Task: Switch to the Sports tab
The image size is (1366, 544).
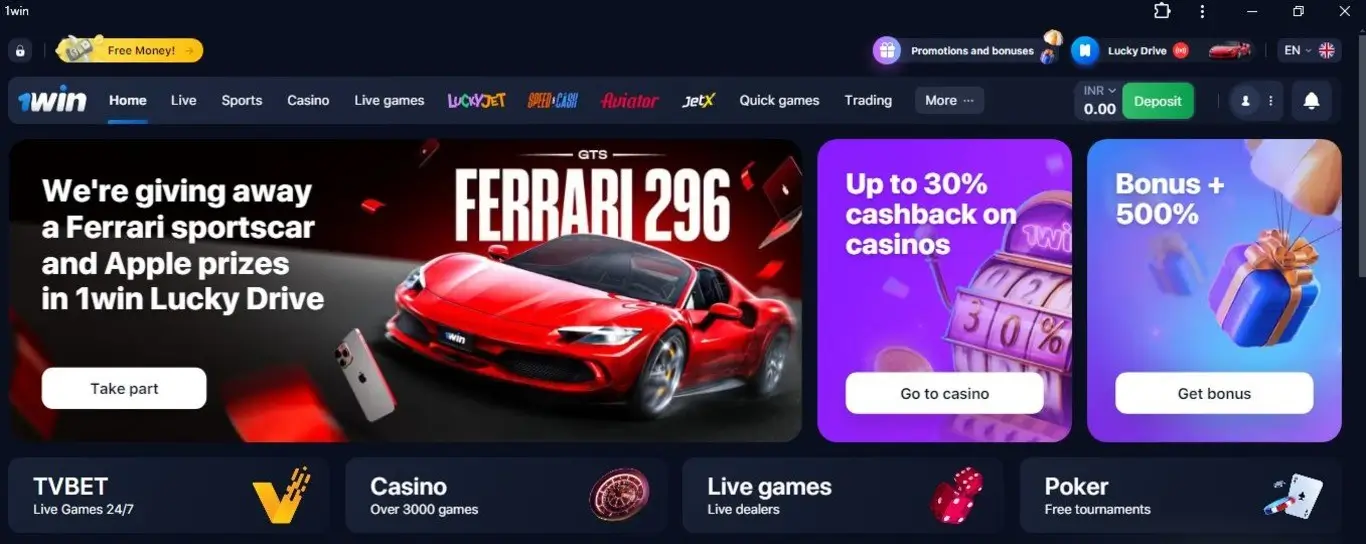Action: 242,100
